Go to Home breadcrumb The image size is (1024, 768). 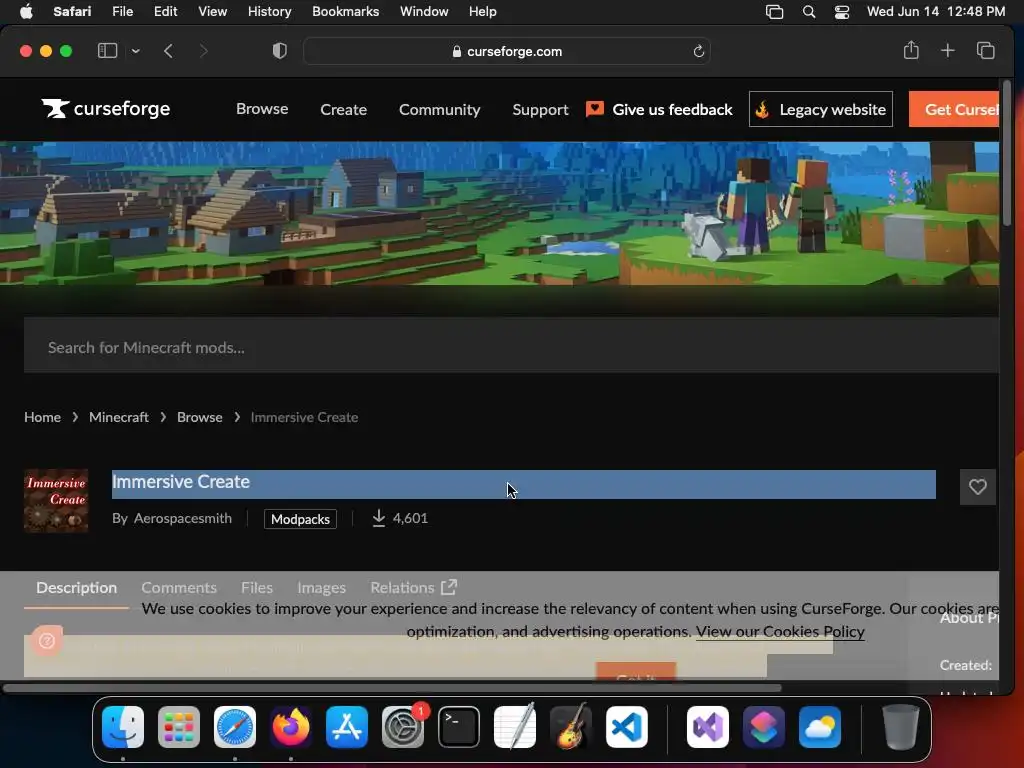point(42,417)
